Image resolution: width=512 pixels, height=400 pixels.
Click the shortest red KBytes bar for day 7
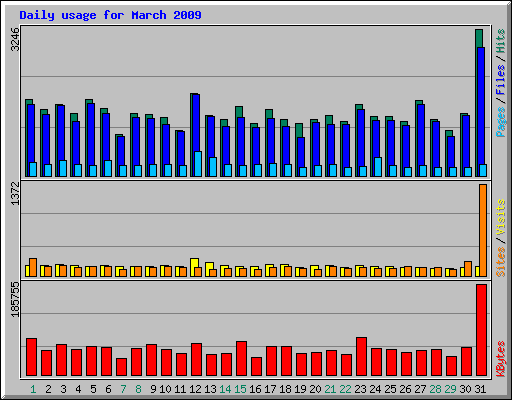[x=122, y=367]
